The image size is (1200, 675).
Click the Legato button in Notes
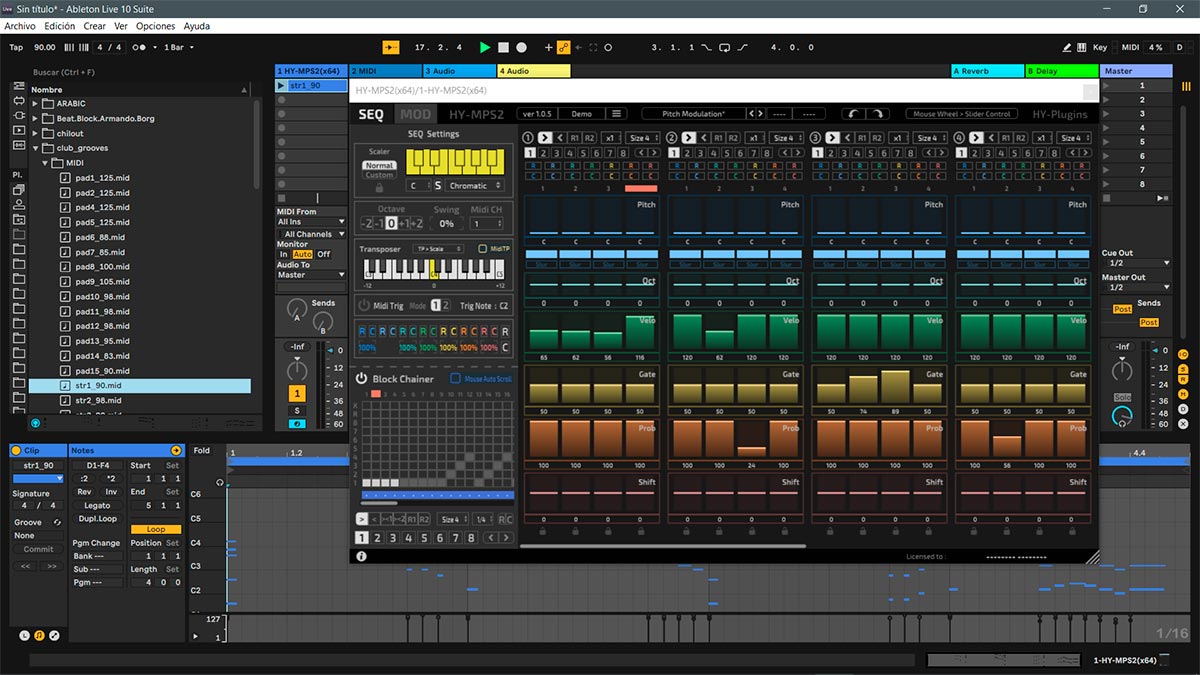98,506
